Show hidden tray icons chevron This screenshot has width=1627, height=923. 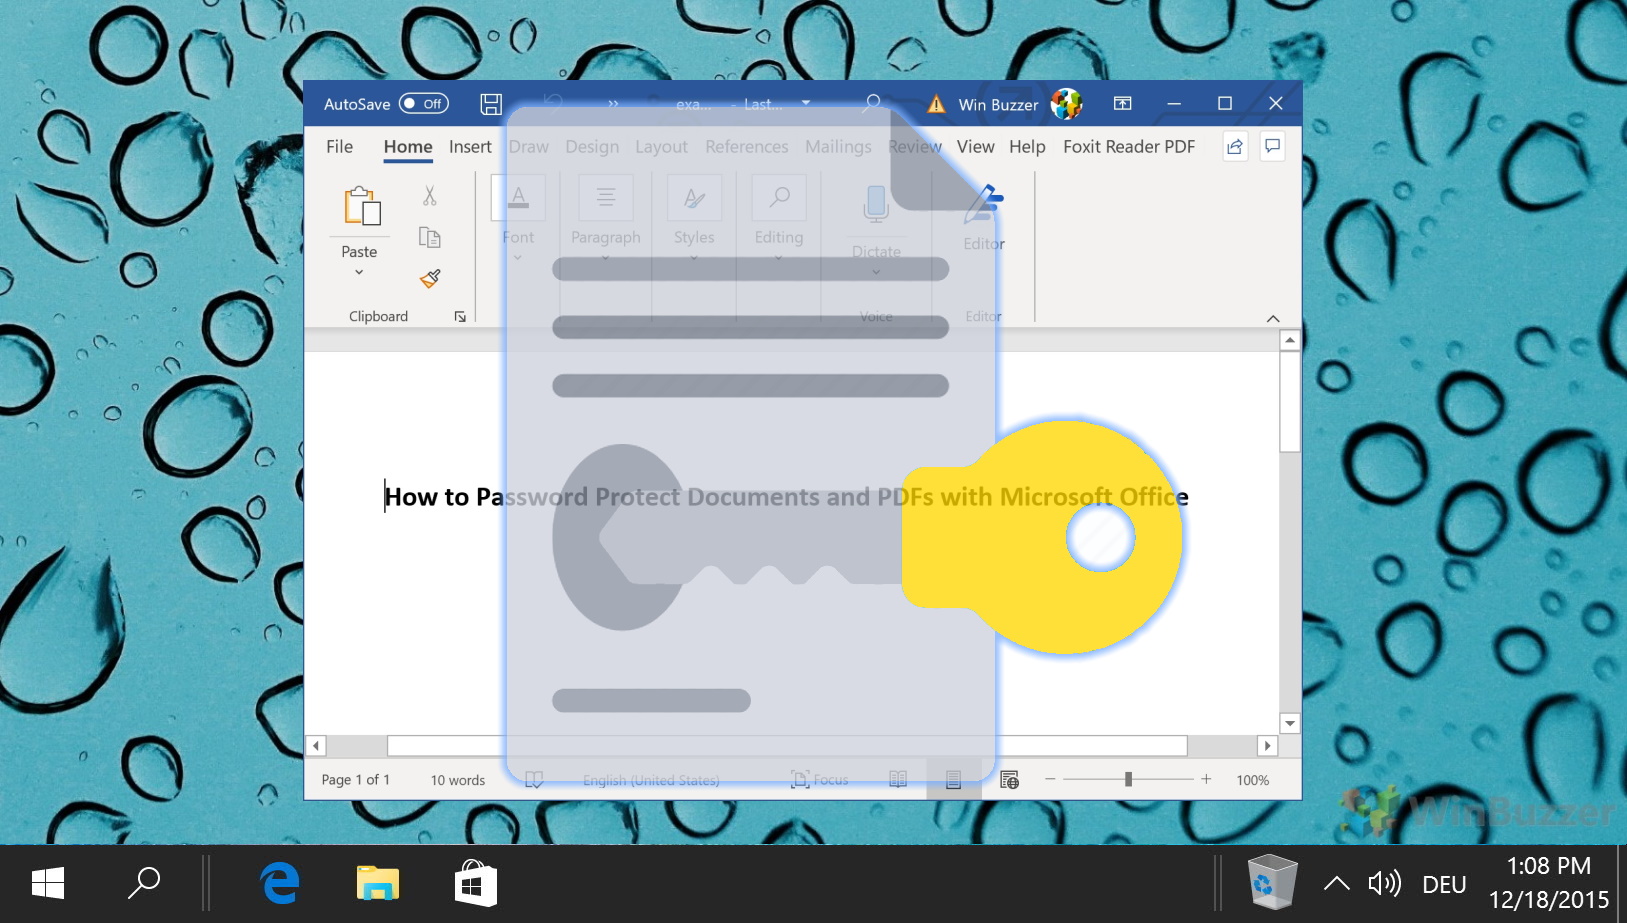click(1337, 884)
